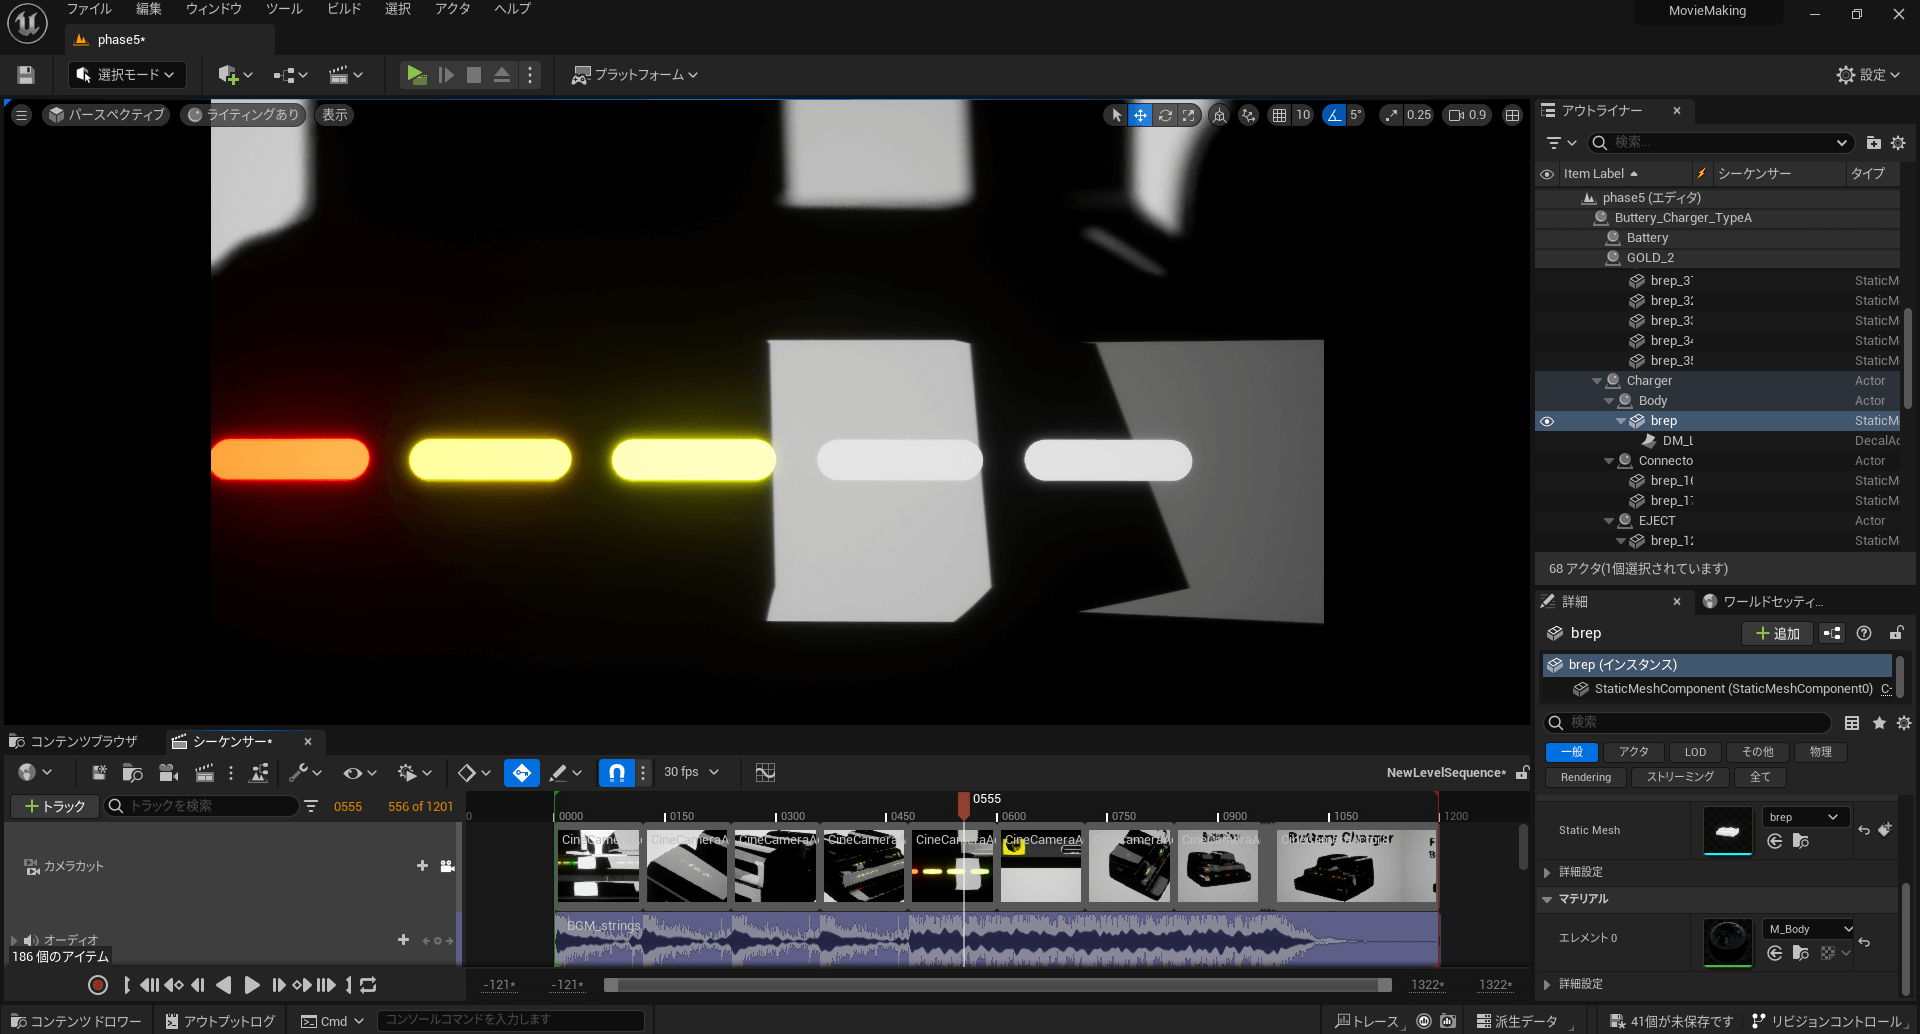Select the rotate gizmo tool in viewport
The image size is (1920, 1034).
tap(1165, 115)
